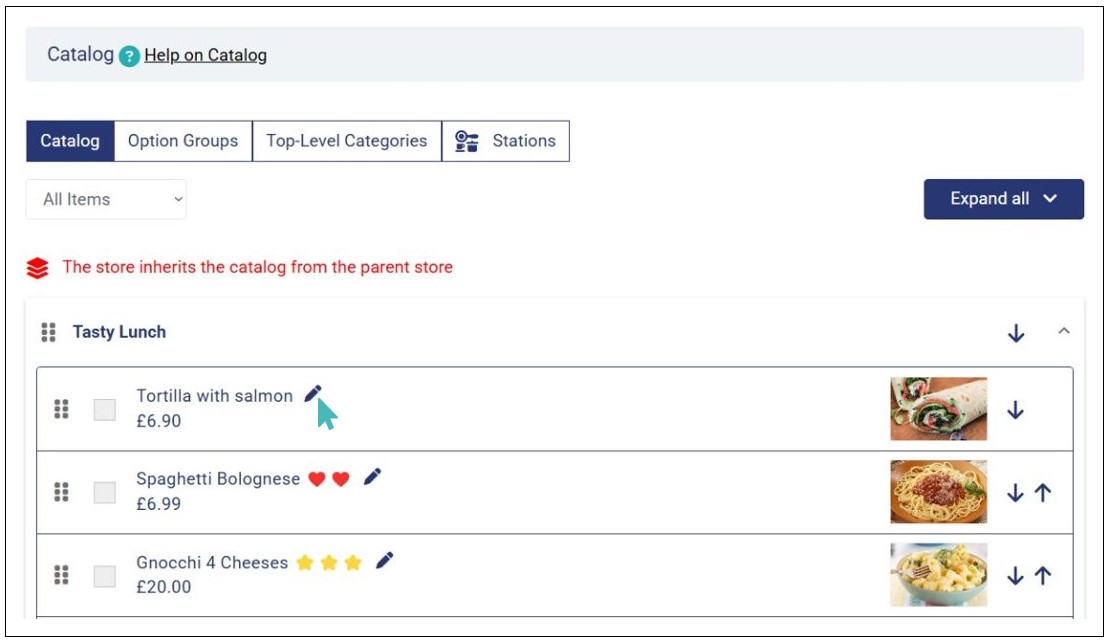Click the Expand all dropdown button
Image resolution: width=1108 pixels, height=640 pixels.
coord(1003,199)
